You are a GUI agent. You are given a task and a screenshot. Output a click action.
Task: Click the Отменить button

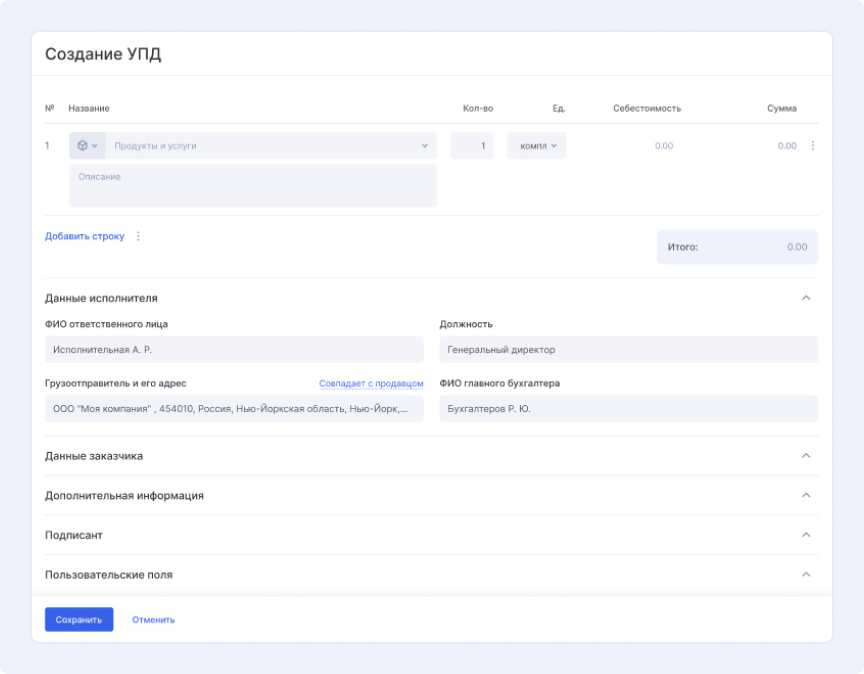click(x=153, y=620)
